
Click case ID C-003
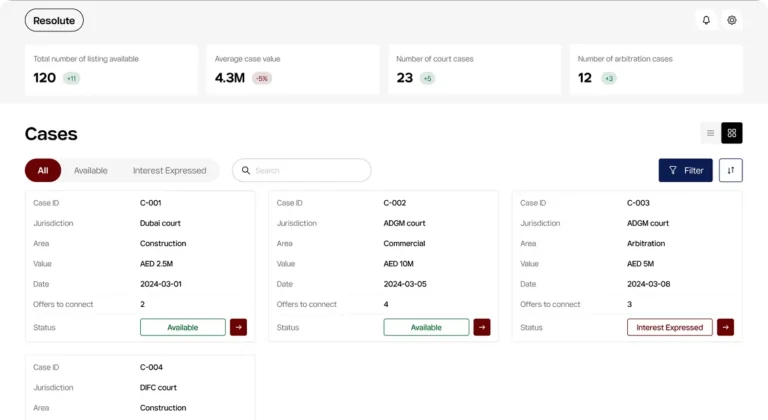638,202
